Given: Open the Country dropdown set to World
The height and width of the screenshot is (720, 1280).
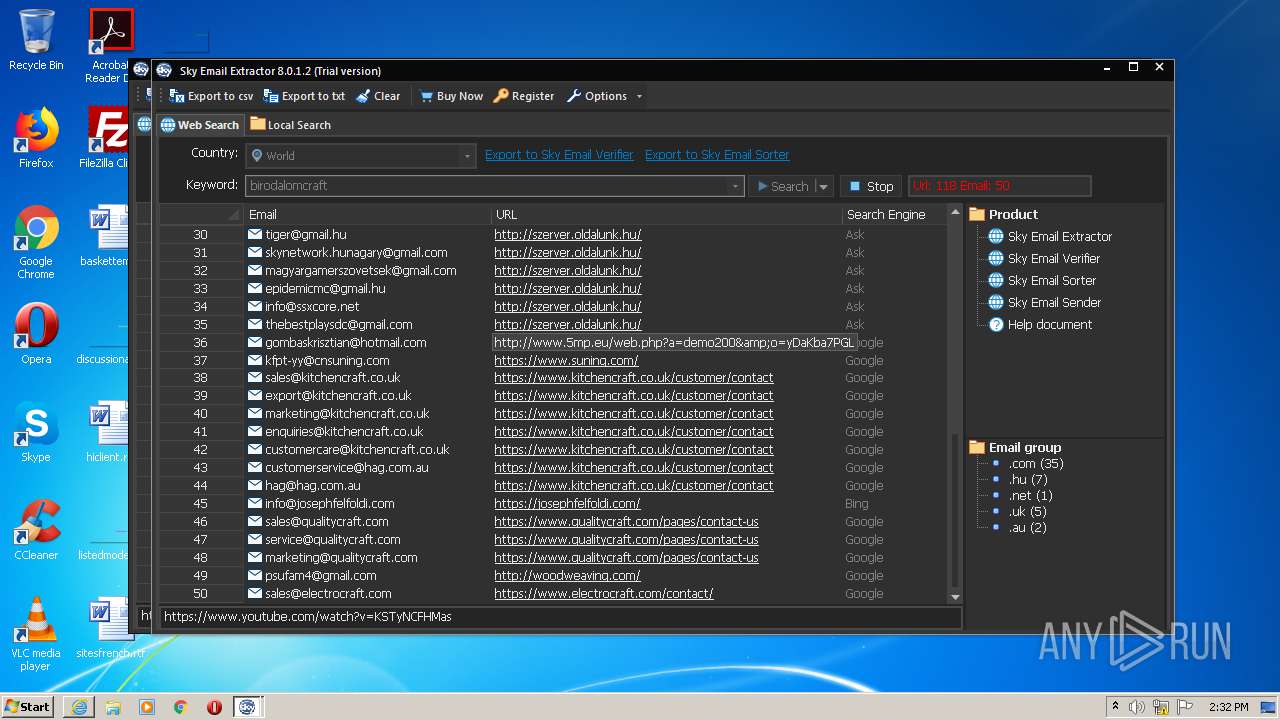Looking at the screenshot, I should 360,156.
